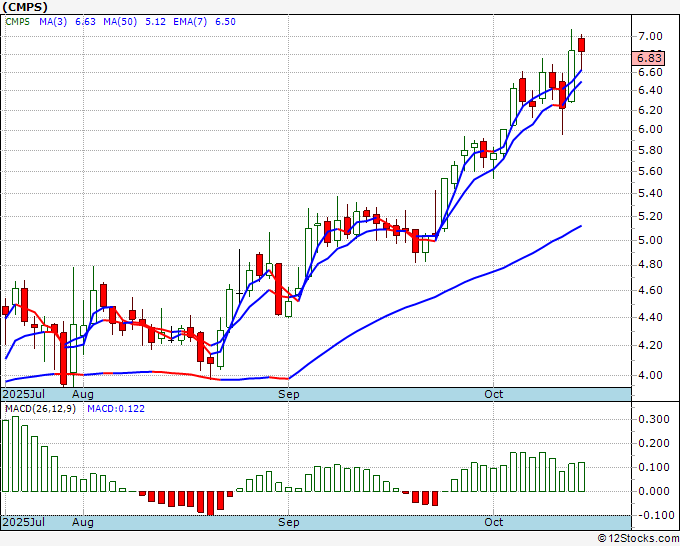Click the 4.80 price axis label
Image resolution: width=680 pixels, height=546 pixels.
pyautogui.click(x=650, y=265)
